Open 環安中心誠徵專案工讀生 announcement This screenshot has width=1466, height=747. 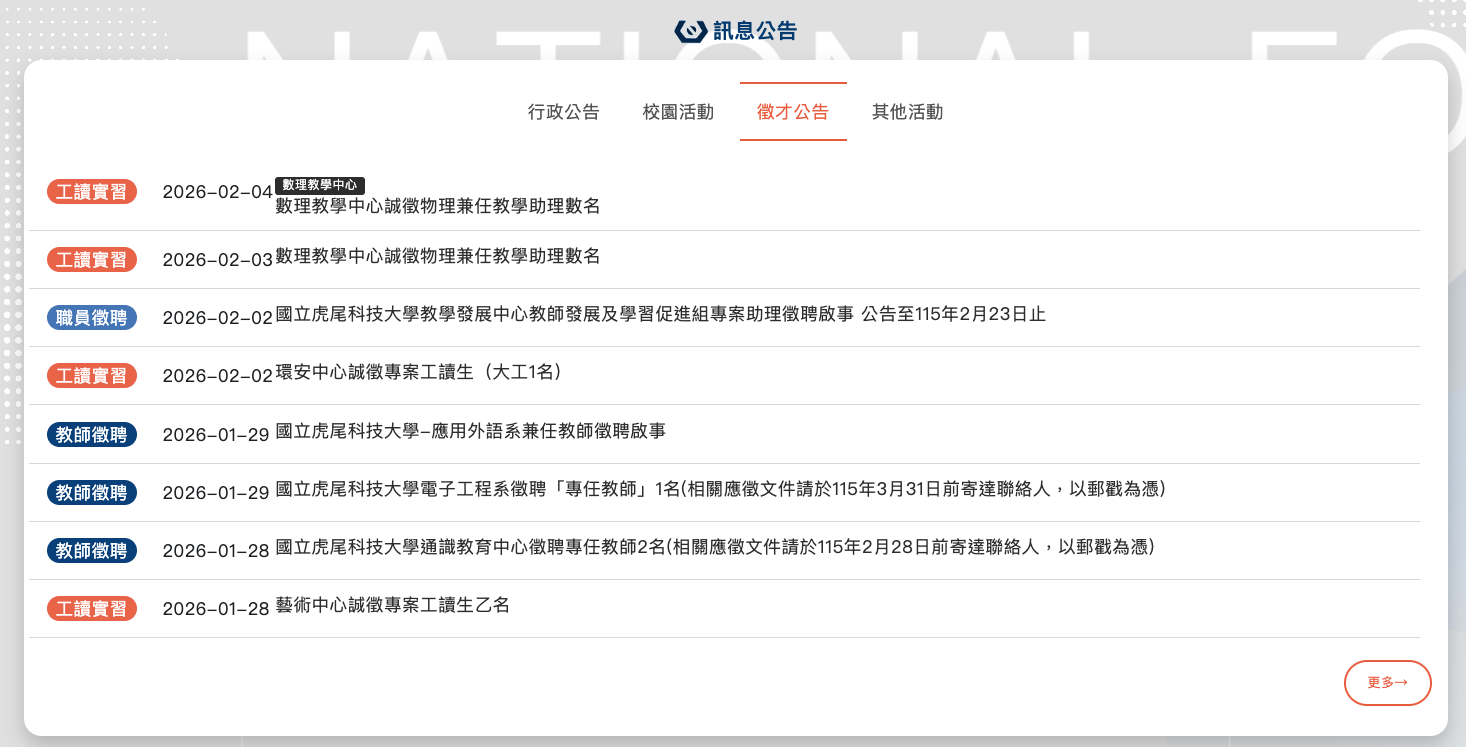pyautogui.click(x=418, y=373)
